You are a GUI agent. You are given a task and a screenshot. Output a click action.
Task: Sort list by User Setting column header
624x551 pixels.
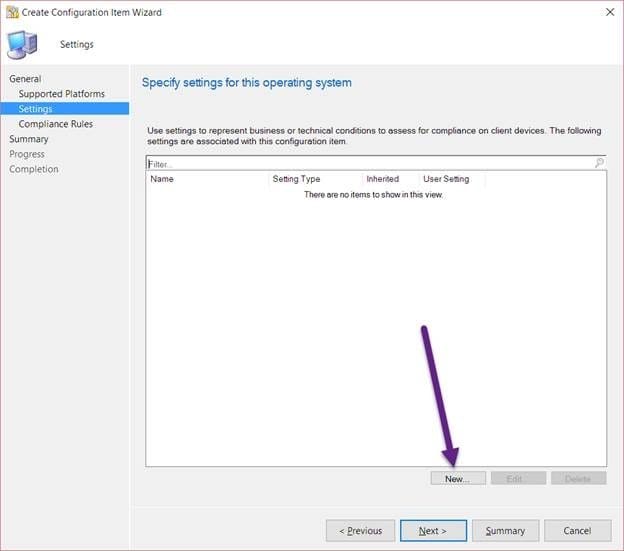(x=452, y=179)
